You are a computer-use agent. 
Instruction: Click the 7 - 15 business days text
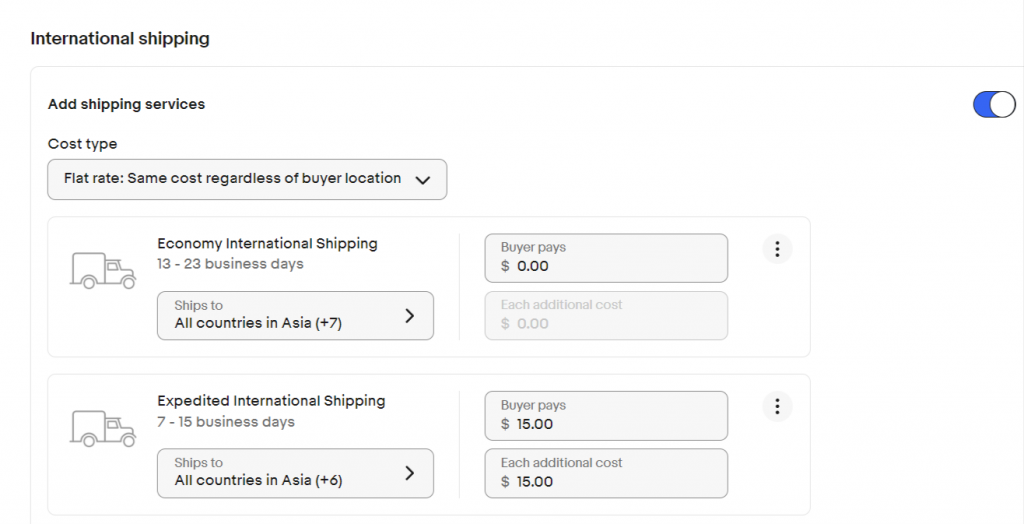click(226, 422)
